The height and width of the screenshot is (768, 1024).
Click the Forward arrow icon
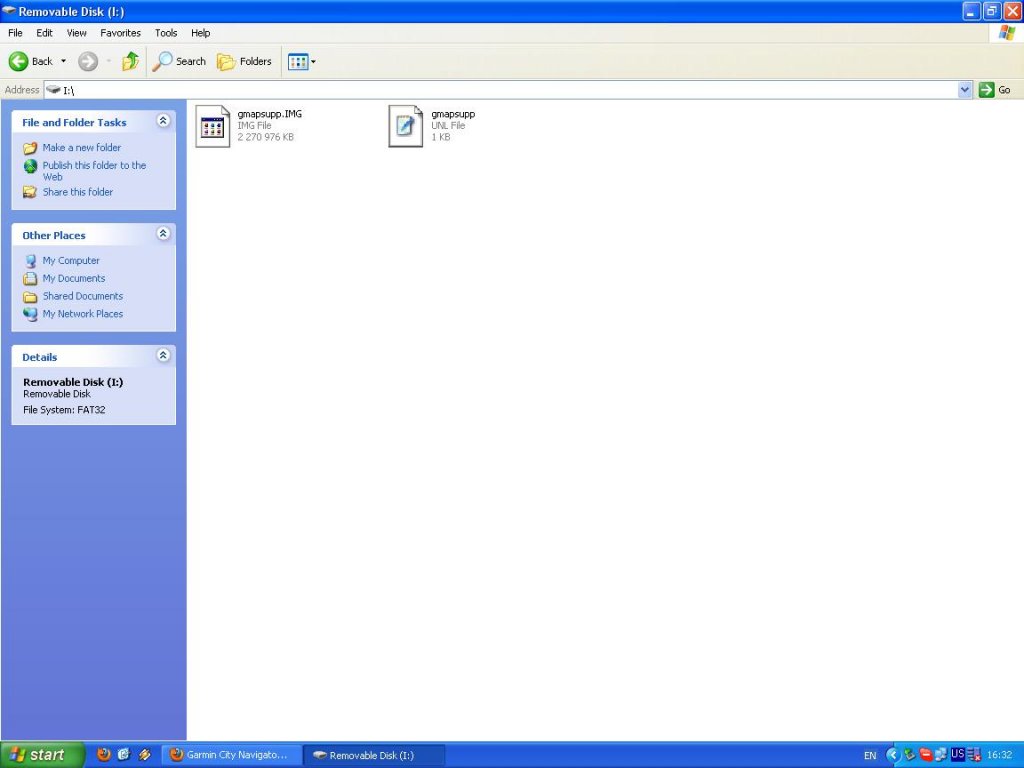88,61
